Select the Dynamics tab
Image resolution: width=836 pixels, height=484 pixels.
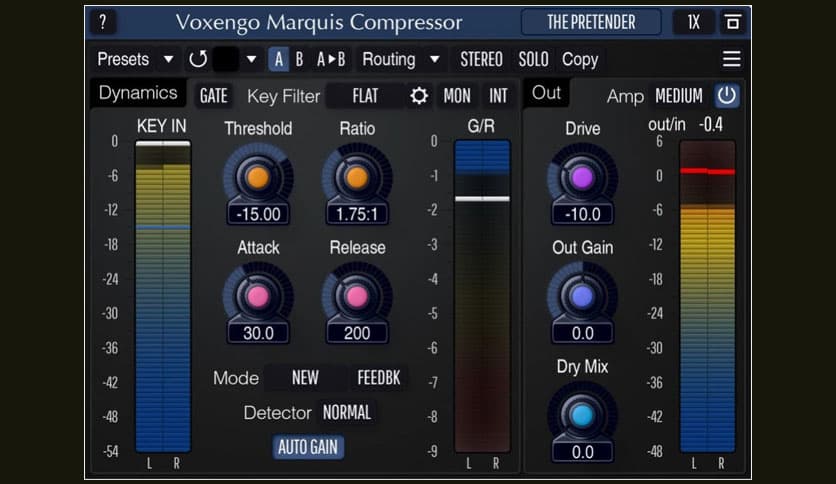tap(138, 93)
